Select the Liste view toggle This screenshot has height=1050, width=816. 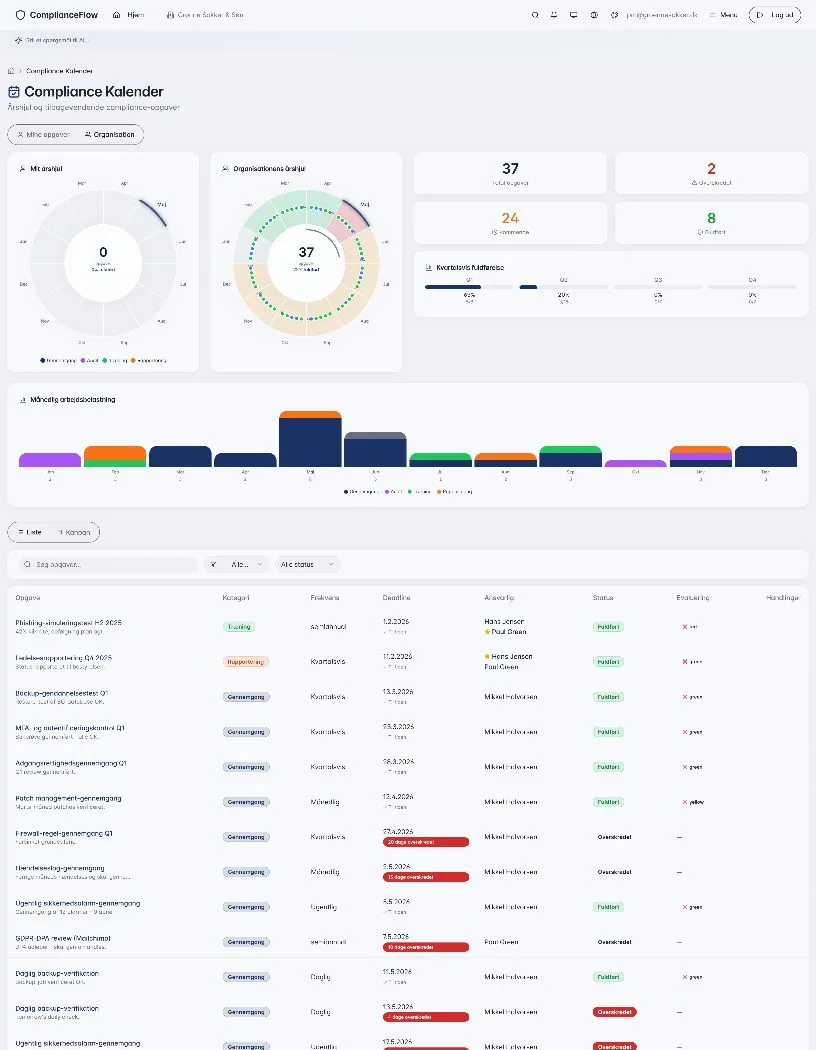click(x=30, y=532)
